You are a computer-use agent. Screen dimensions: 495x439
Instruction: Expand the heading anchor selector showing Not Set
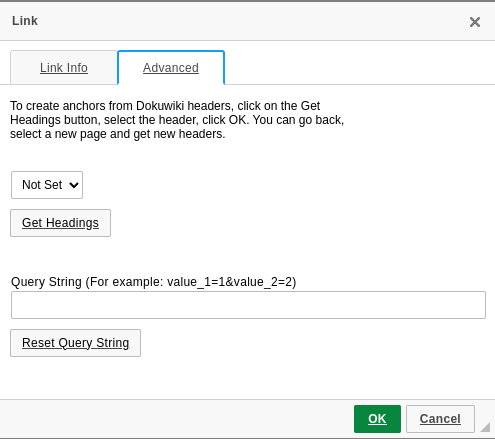point(47,185)
